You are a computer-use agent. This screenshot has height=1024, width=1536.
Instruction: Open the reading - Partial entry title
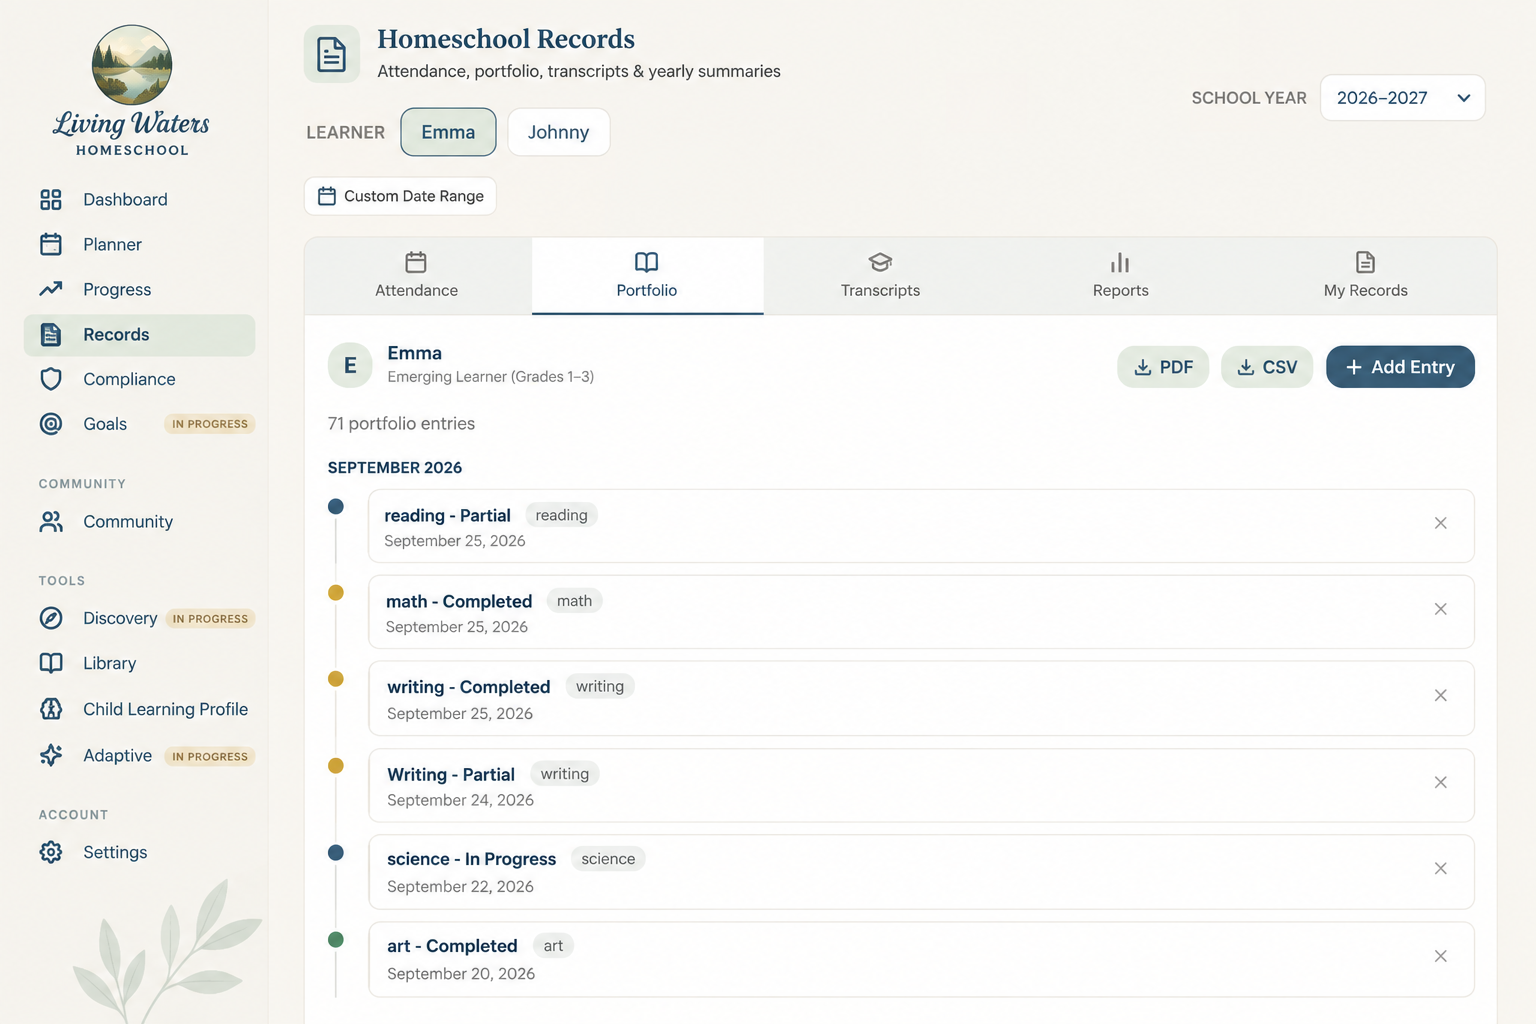[x=447, y=515]
